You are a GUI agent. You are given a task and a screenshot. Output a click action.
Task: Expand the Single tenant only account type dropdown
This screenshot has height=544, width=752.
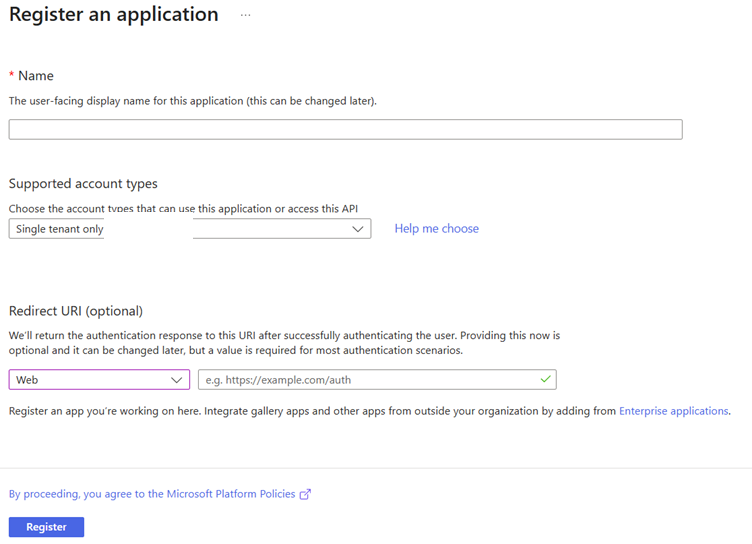click(189, 229)
